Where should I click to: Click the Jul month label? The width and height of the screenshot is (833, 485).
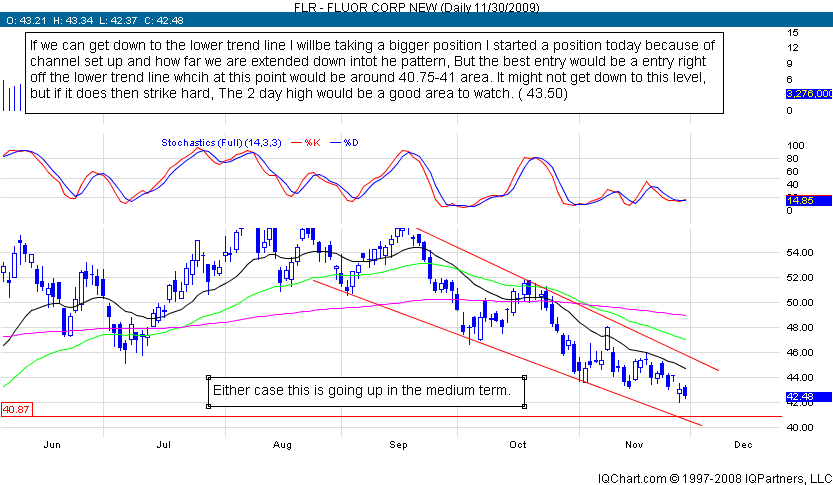coord(163,445)
